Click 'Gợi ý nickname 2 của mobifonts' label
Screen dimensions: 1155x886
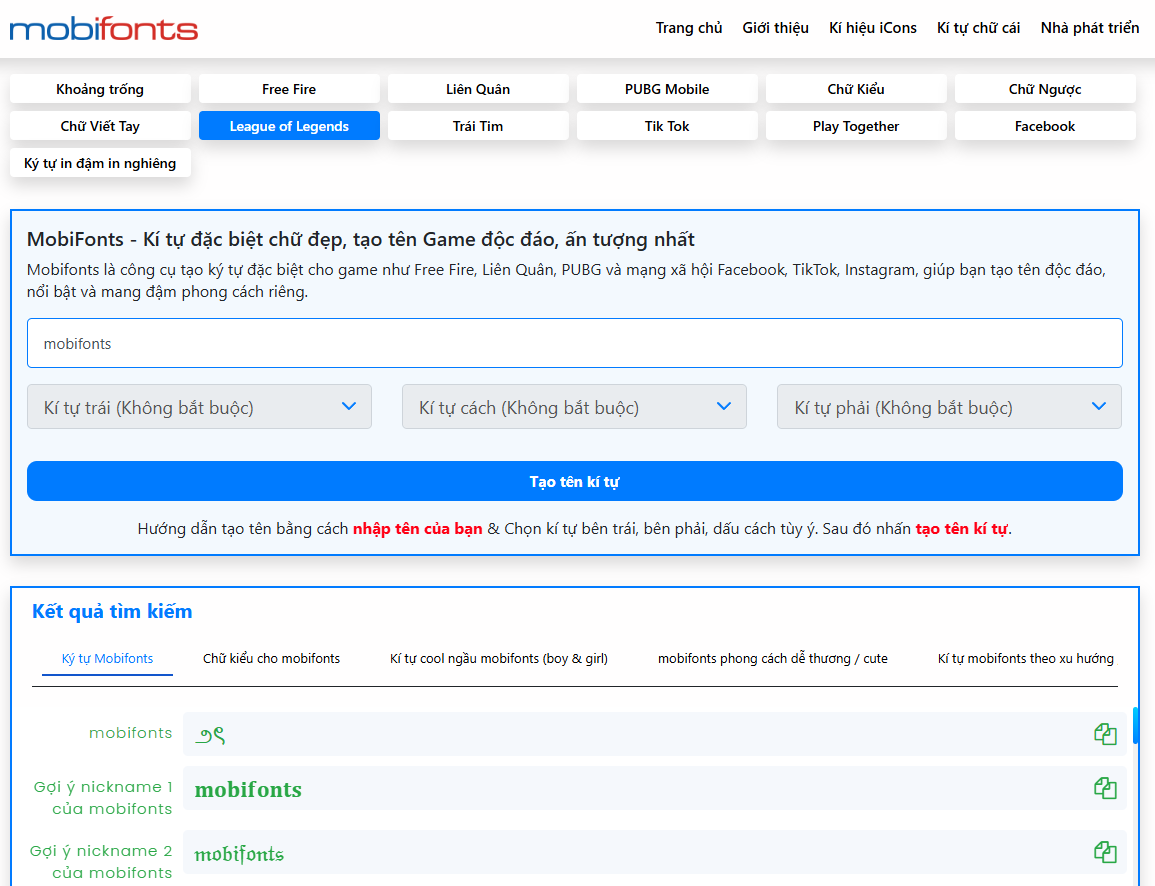point(102,862)
